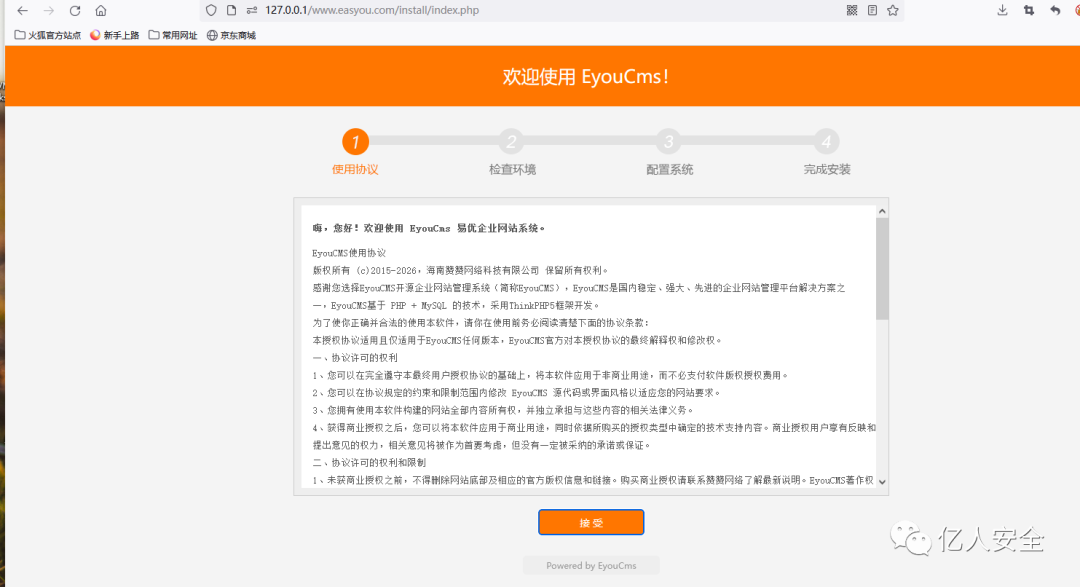
Task: Open the 火狐官方站点 bookmark folder
Action: coord(48,35)
